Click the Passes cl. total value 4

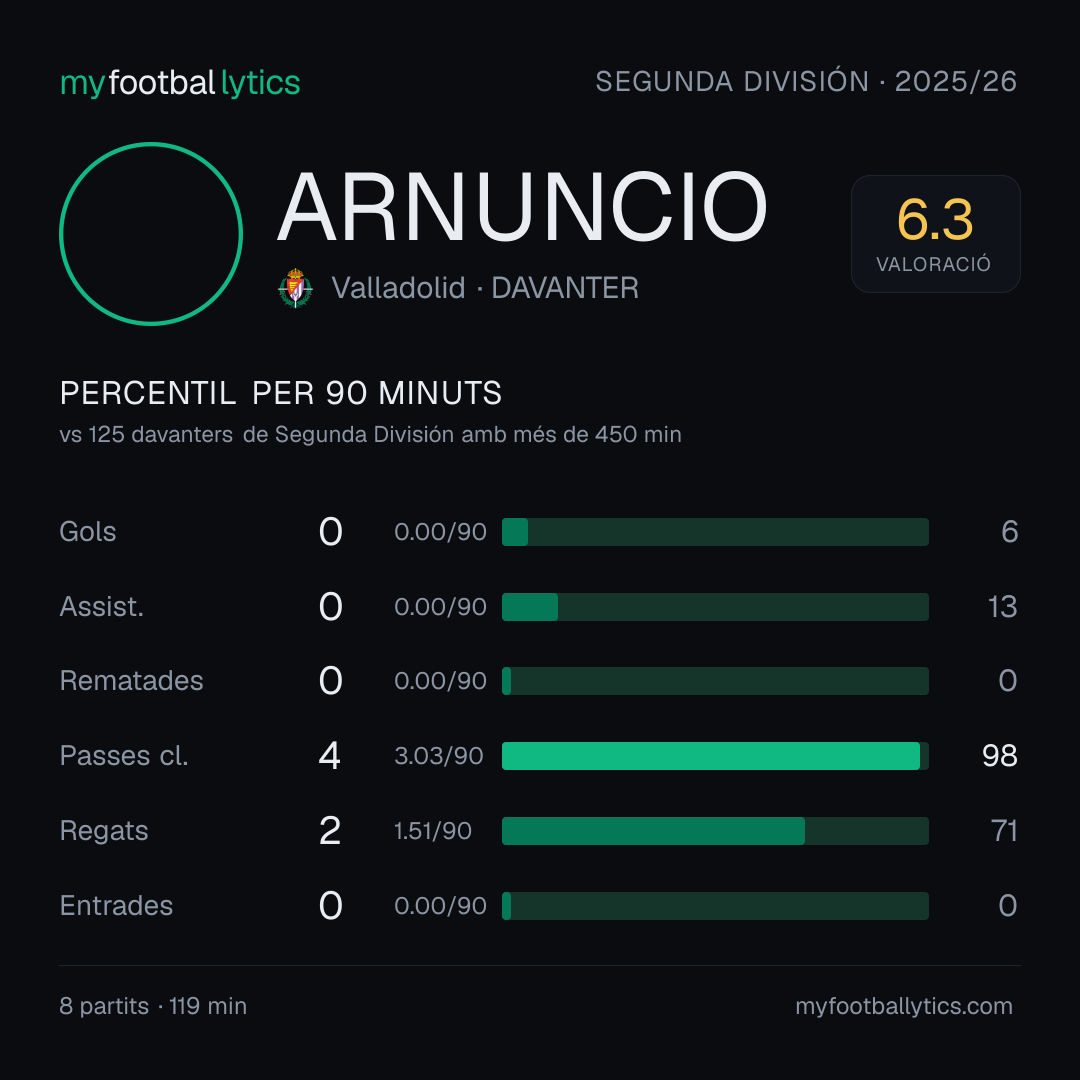330,756
